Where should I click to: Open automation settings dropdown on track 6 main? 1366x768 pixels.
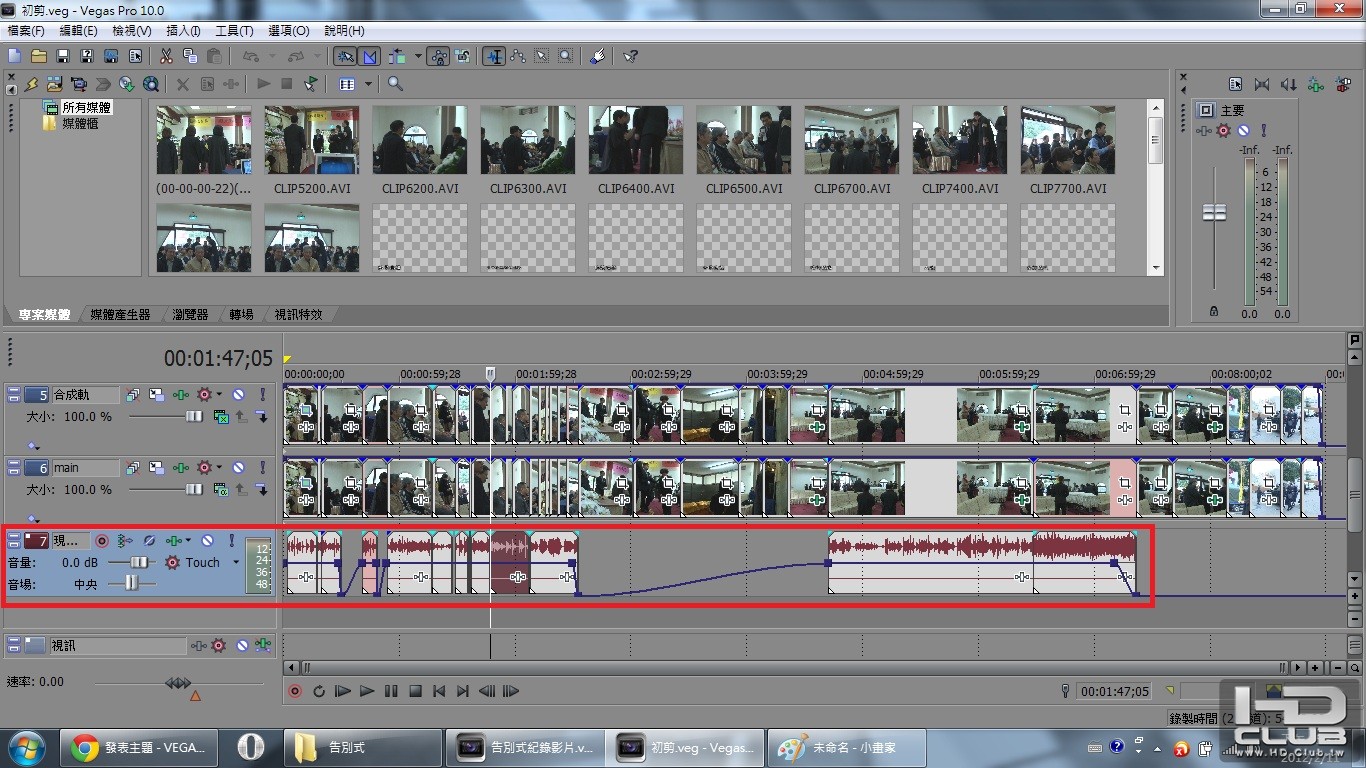tap(218, 467)
